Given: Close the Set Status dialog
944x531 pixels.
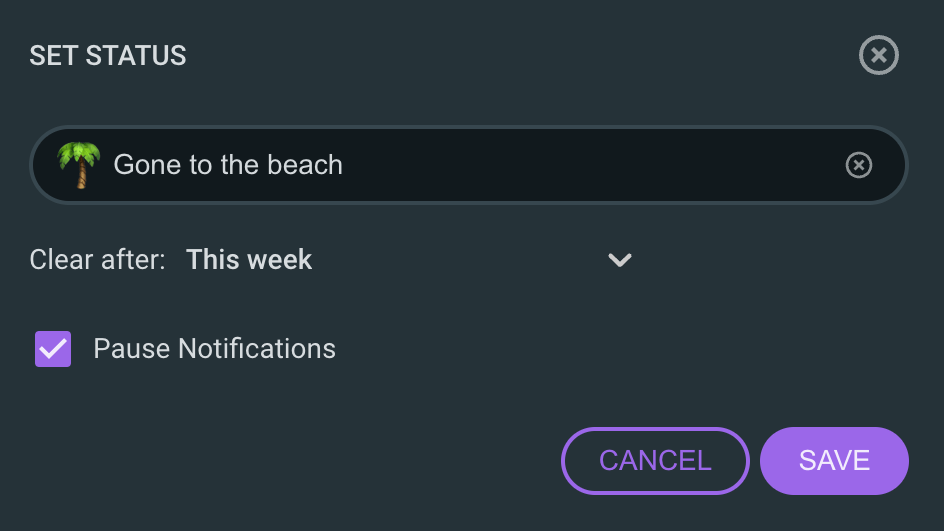Looking at the screenshot, I should pyautogui.click(x=878, y=55).
